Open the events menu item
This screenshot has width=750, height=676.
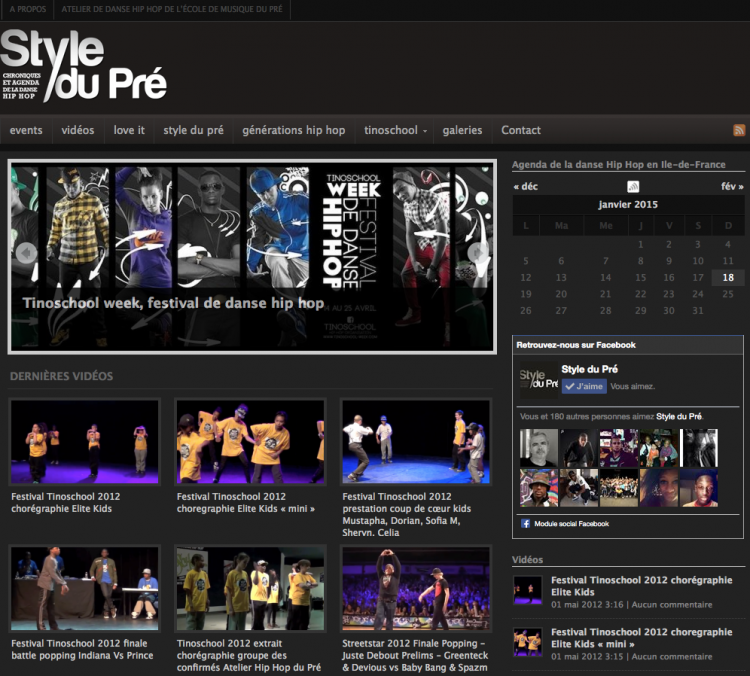pos(26,130)
